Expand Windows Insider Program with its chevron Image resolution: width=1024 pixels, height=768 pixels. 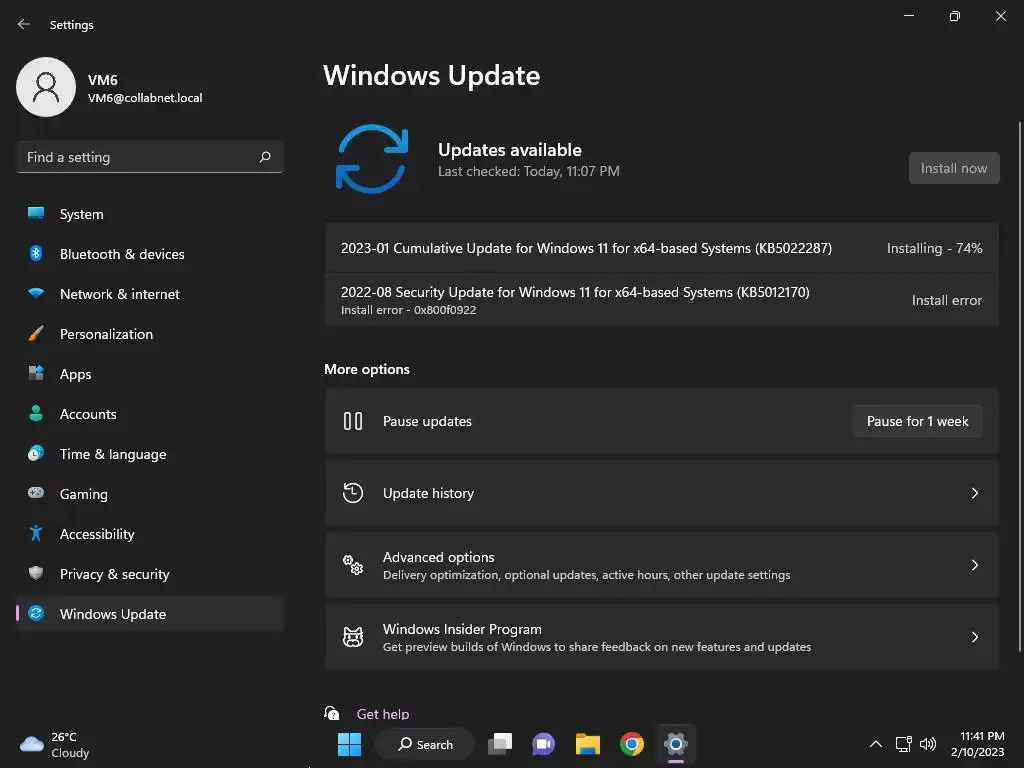(x=974, y=637)
